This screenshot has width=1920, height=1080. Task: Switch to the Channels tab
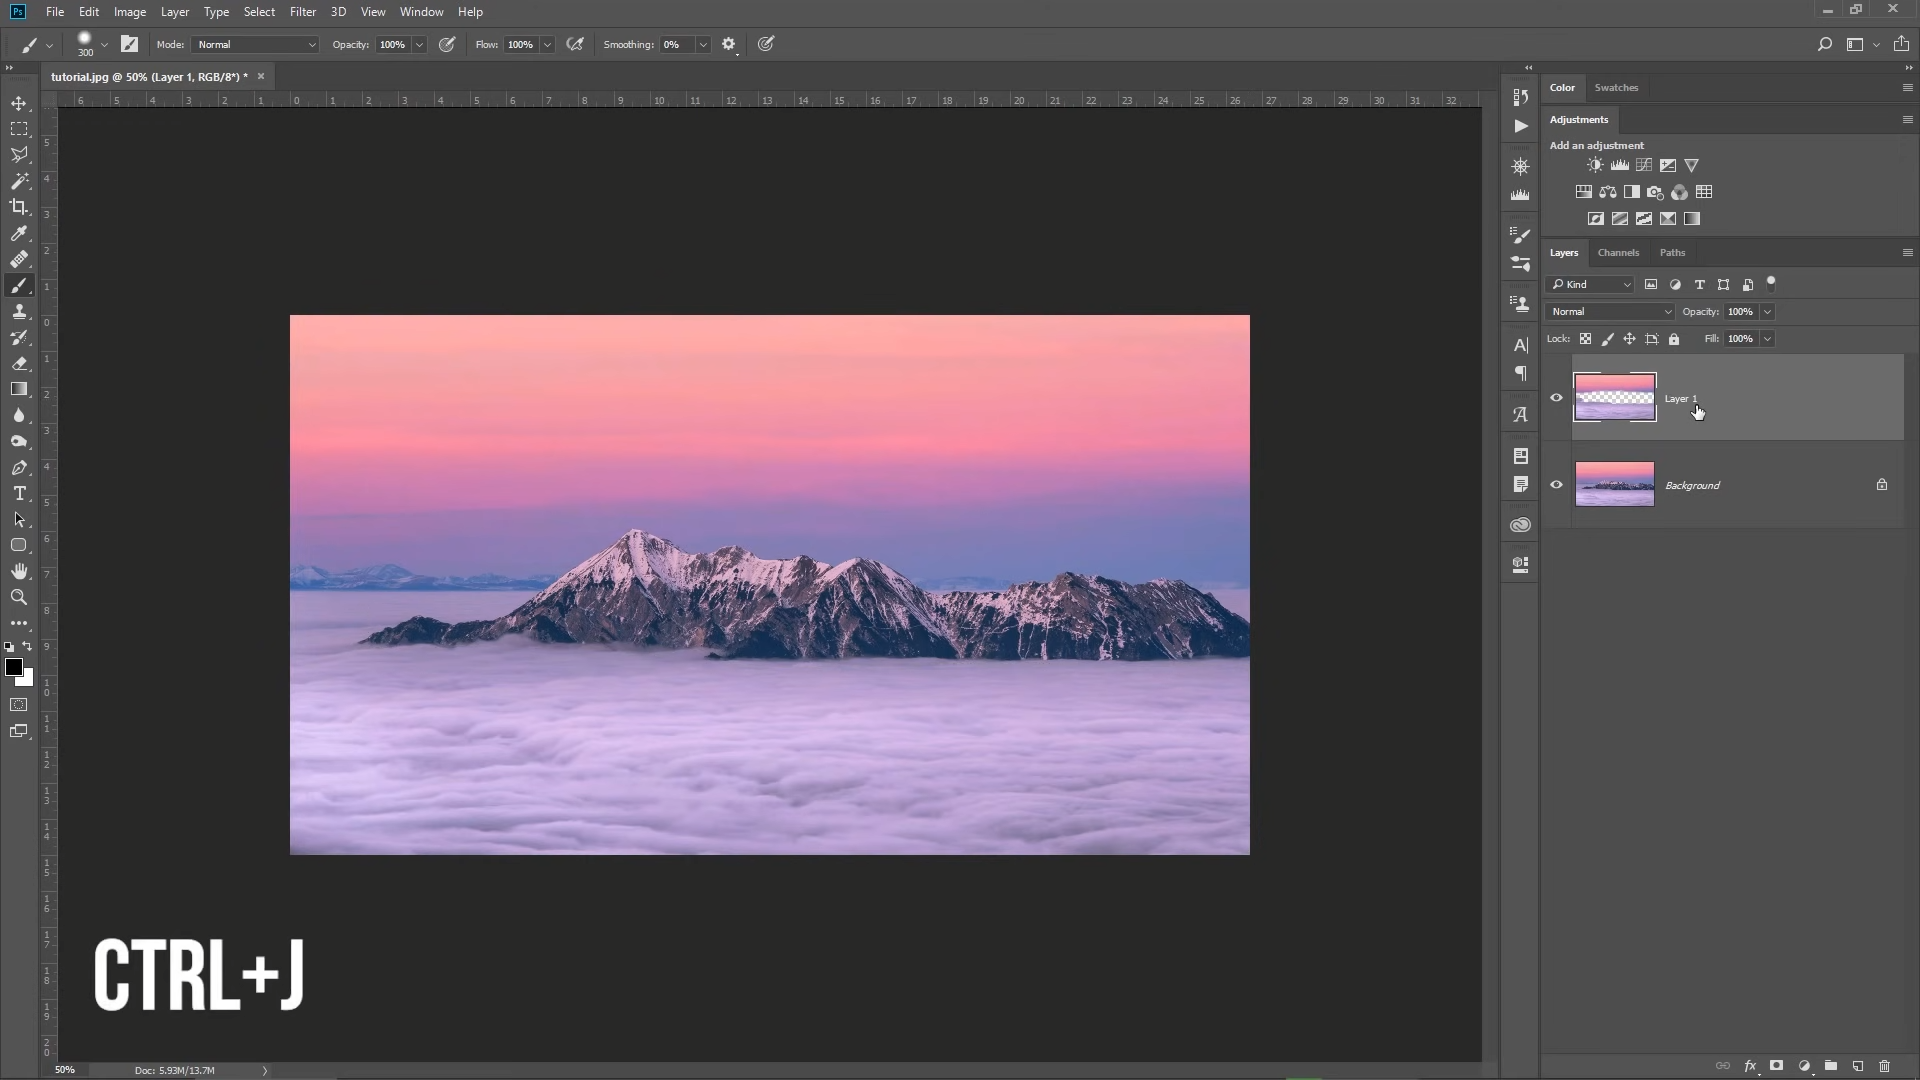[1618, 252]
